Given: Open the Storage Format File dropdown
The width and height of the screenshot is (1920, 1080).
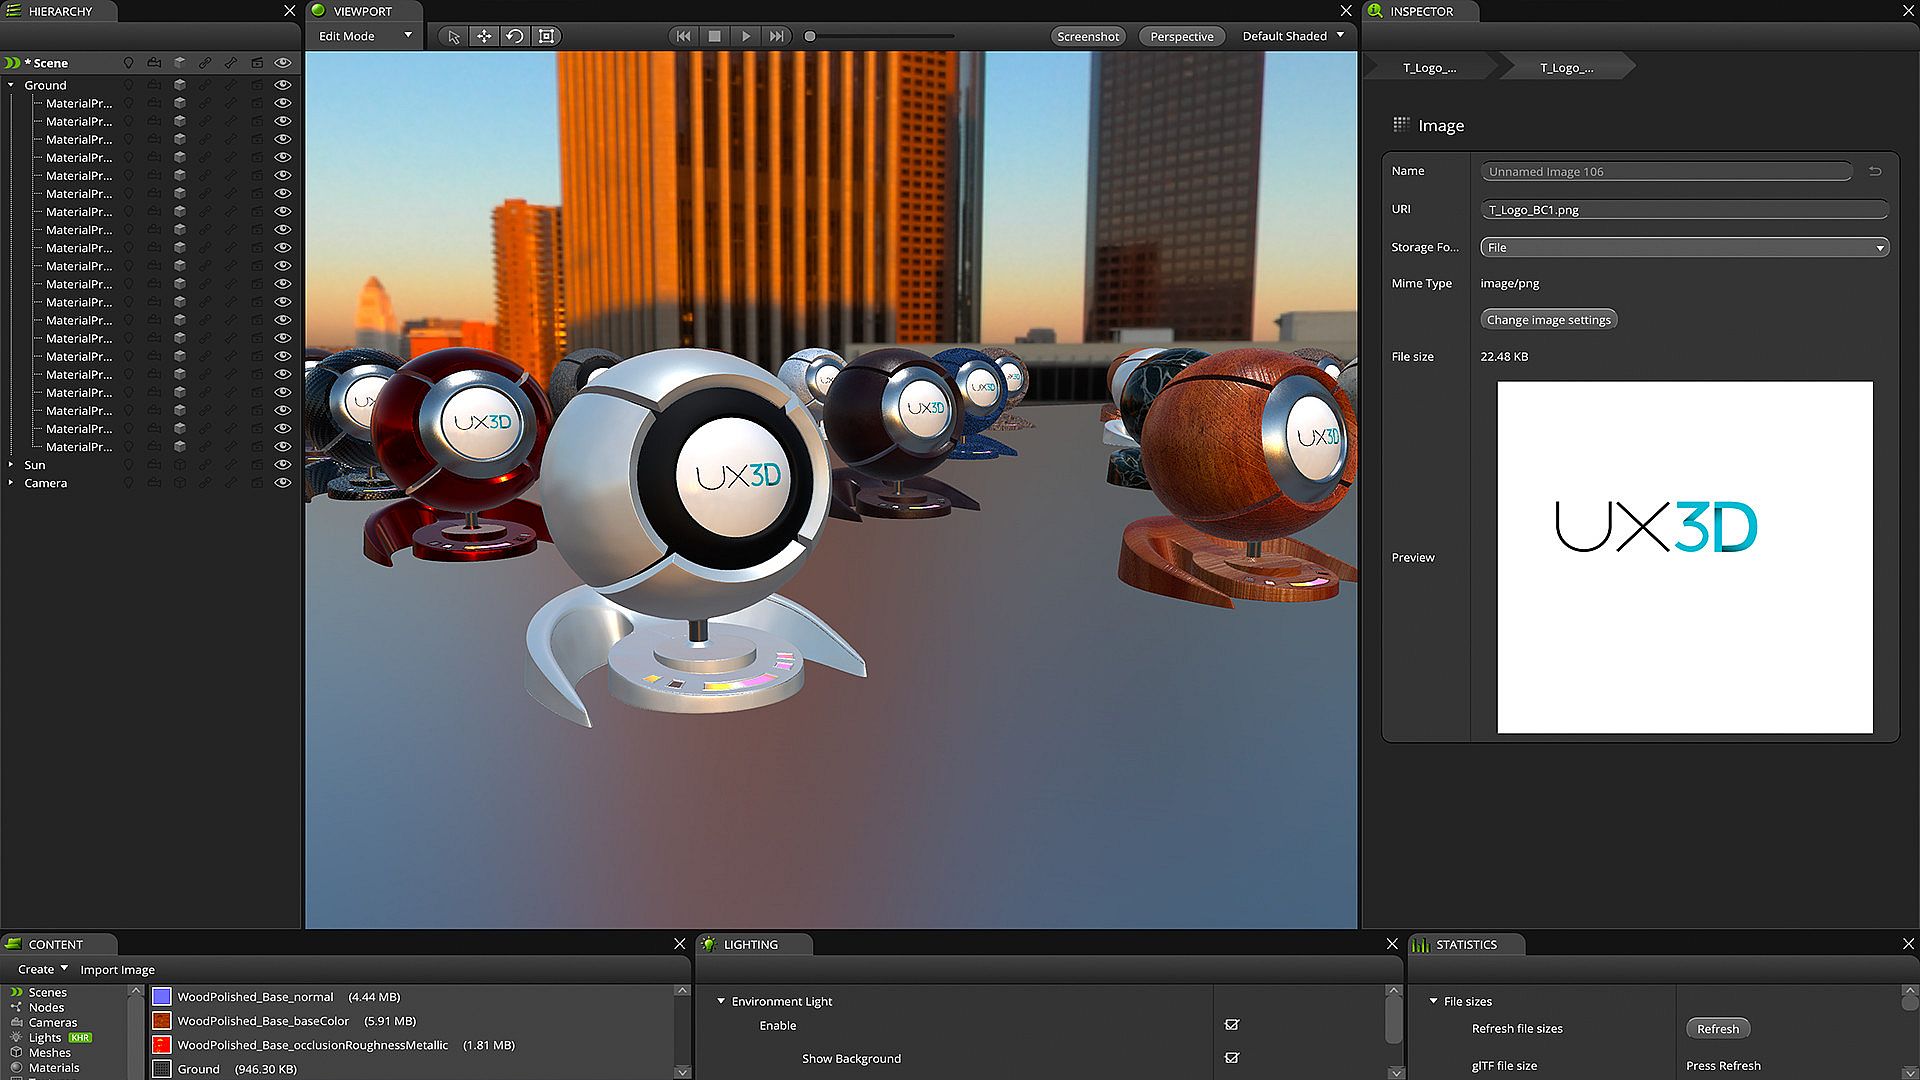Looking at the screenshot, I should point(1684,247).
